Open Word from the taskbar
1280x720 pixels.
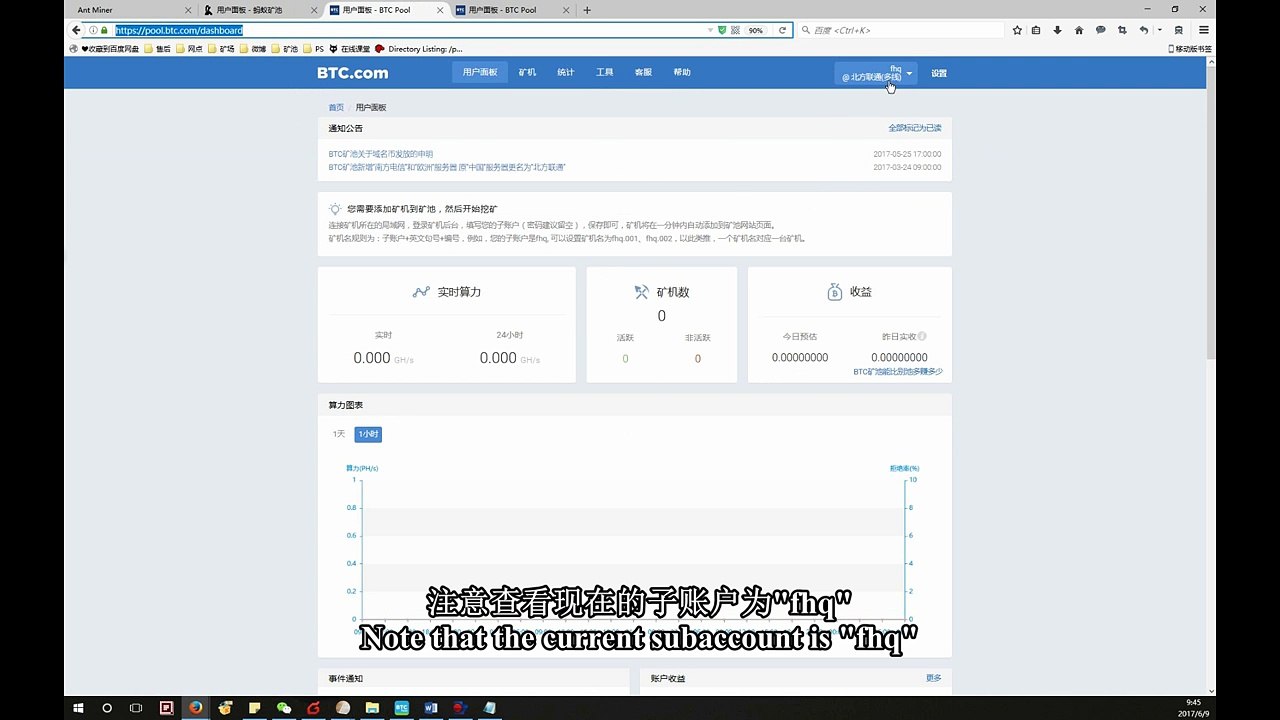click(431, 708)
